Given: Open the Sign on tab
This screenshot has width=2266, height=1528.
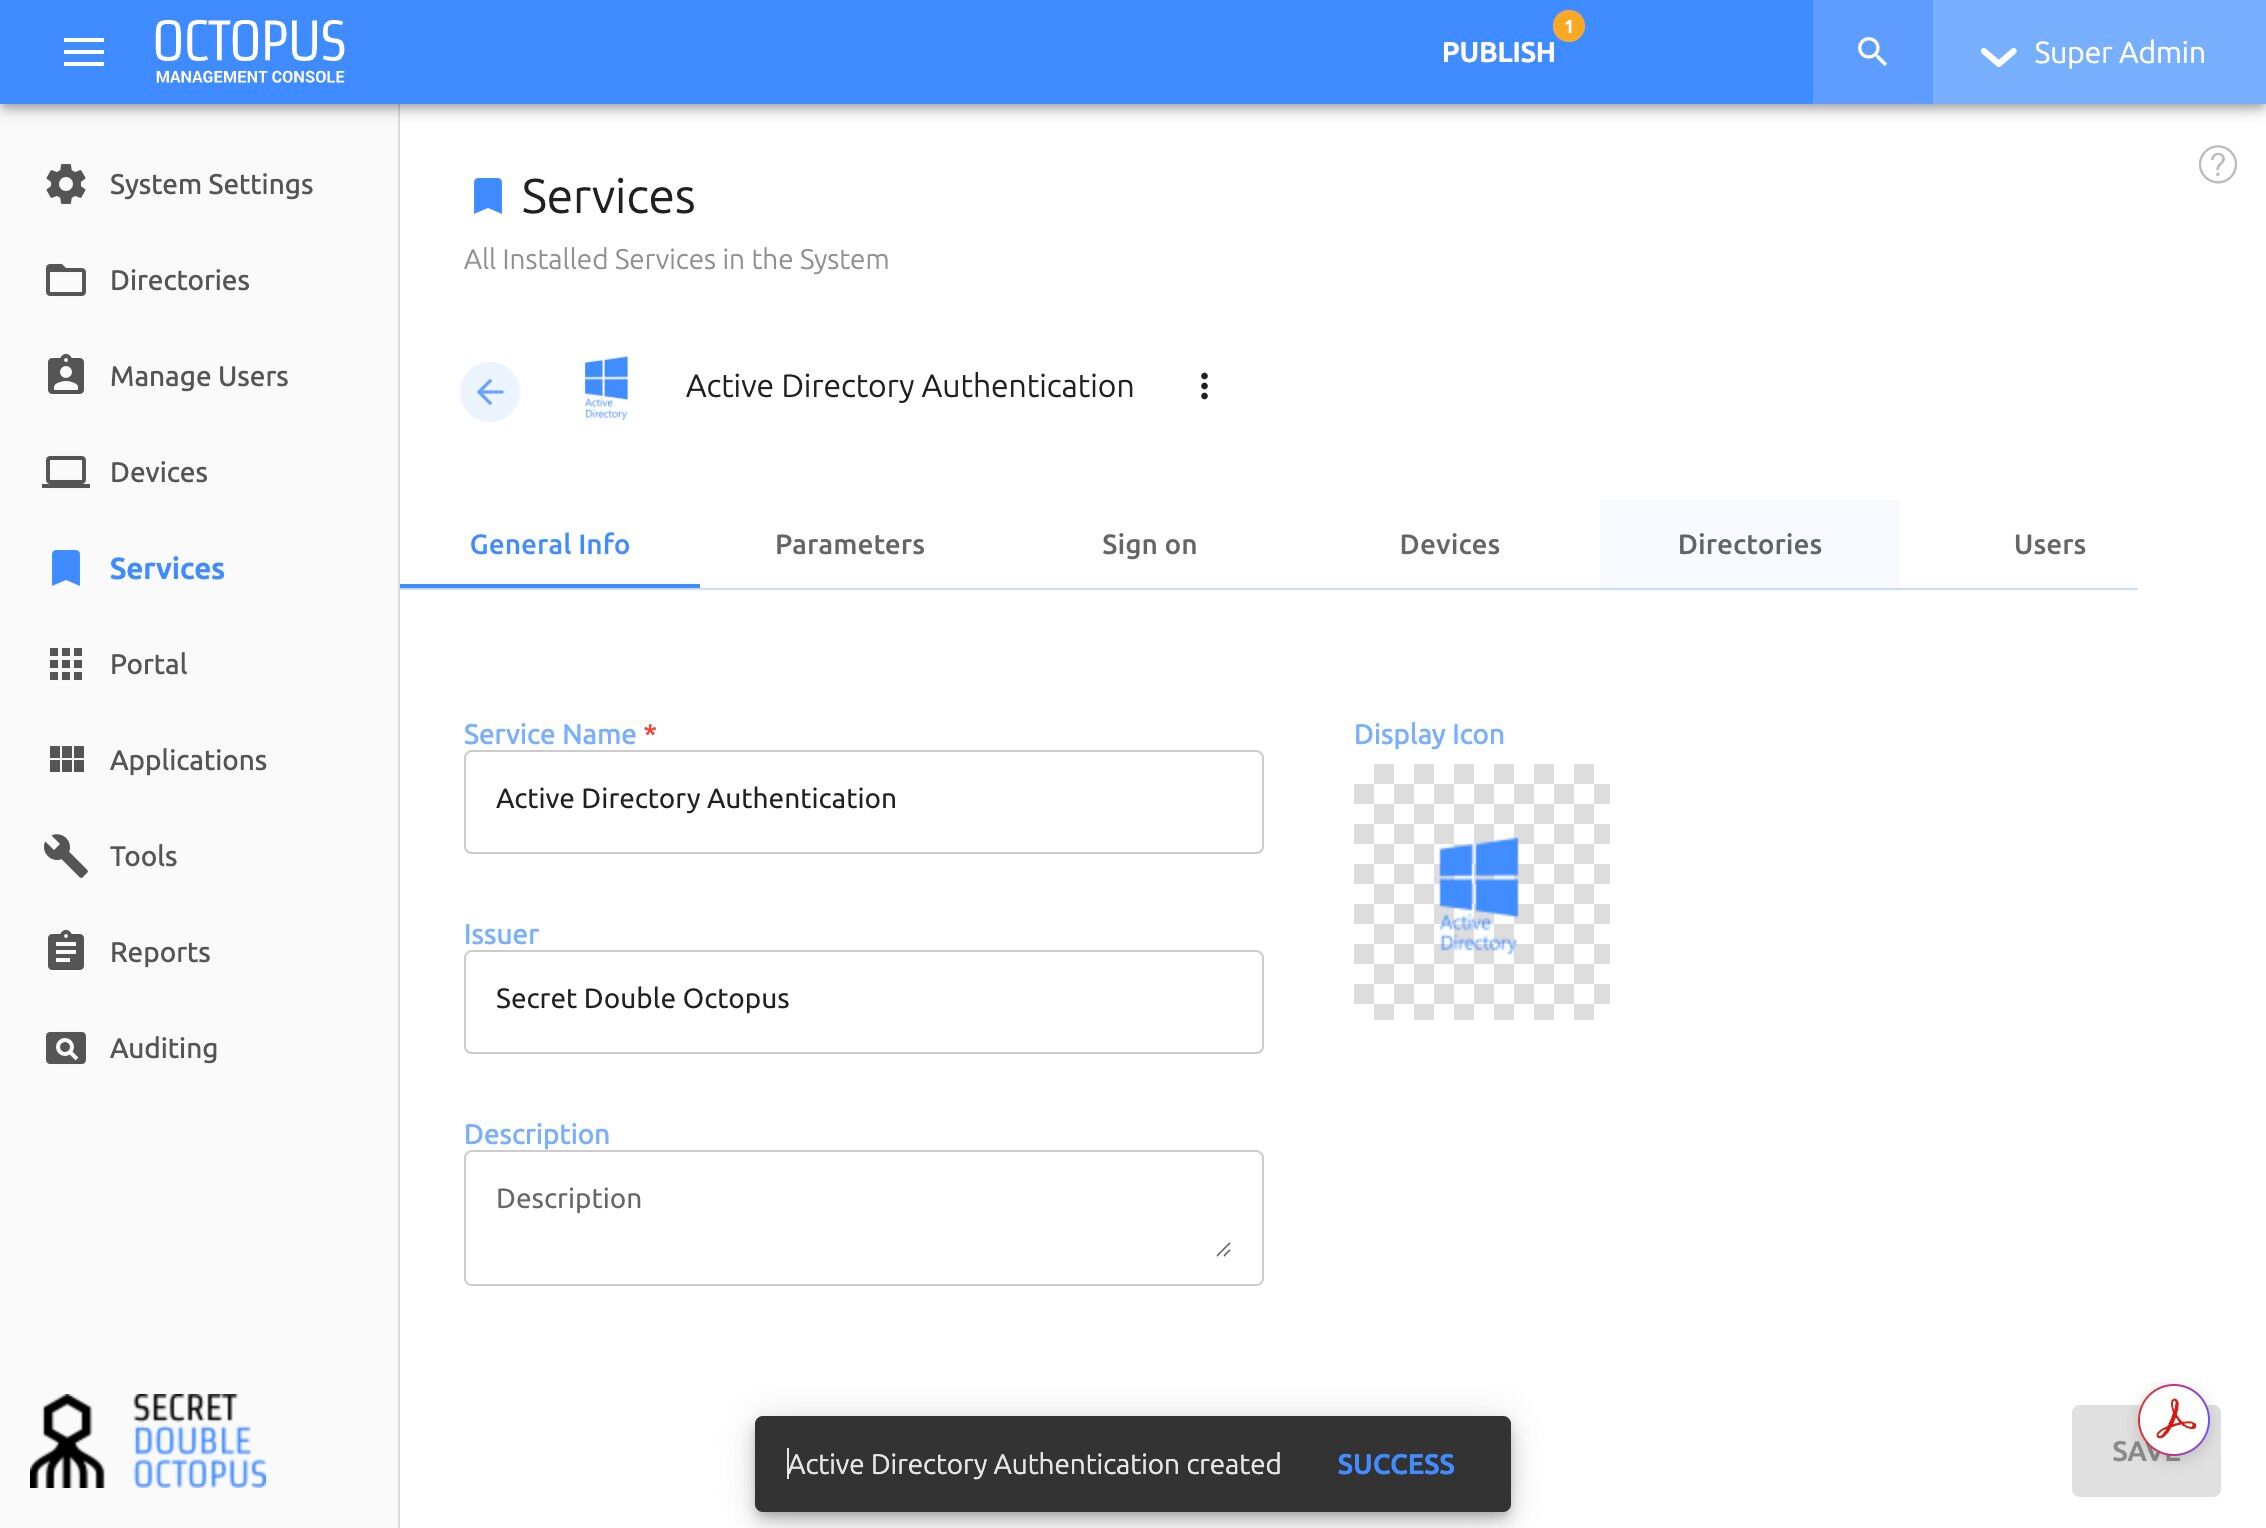Looking at the screenshot, I should tap(1150, 544).
